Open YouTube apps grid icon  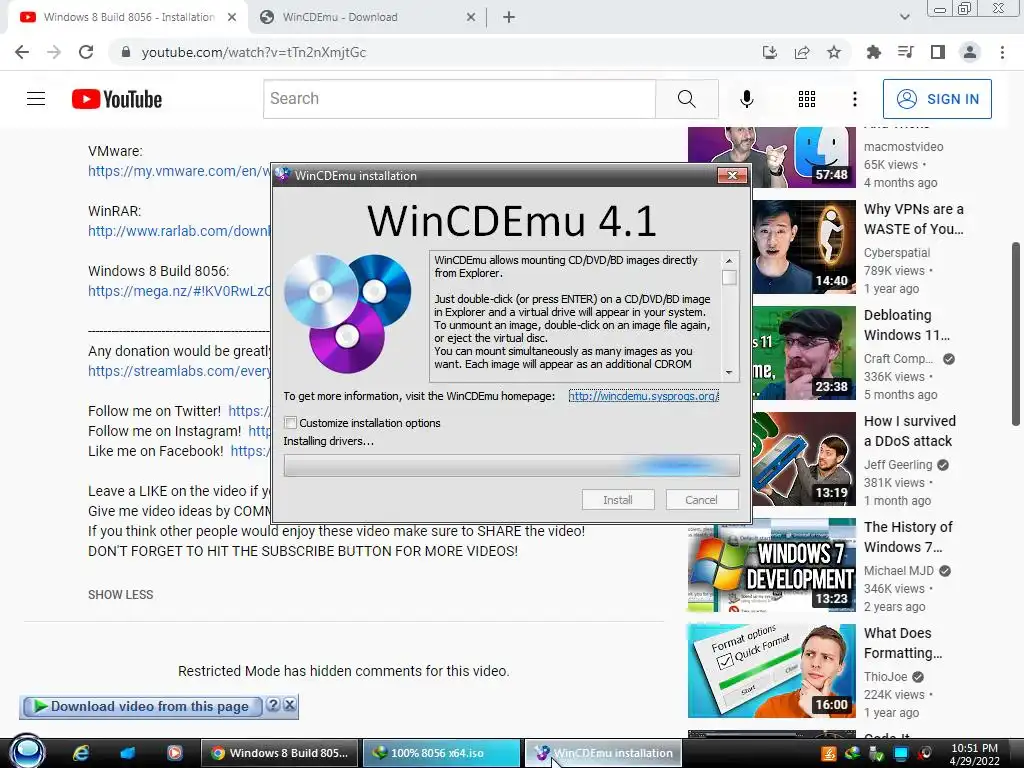point(807,99)
